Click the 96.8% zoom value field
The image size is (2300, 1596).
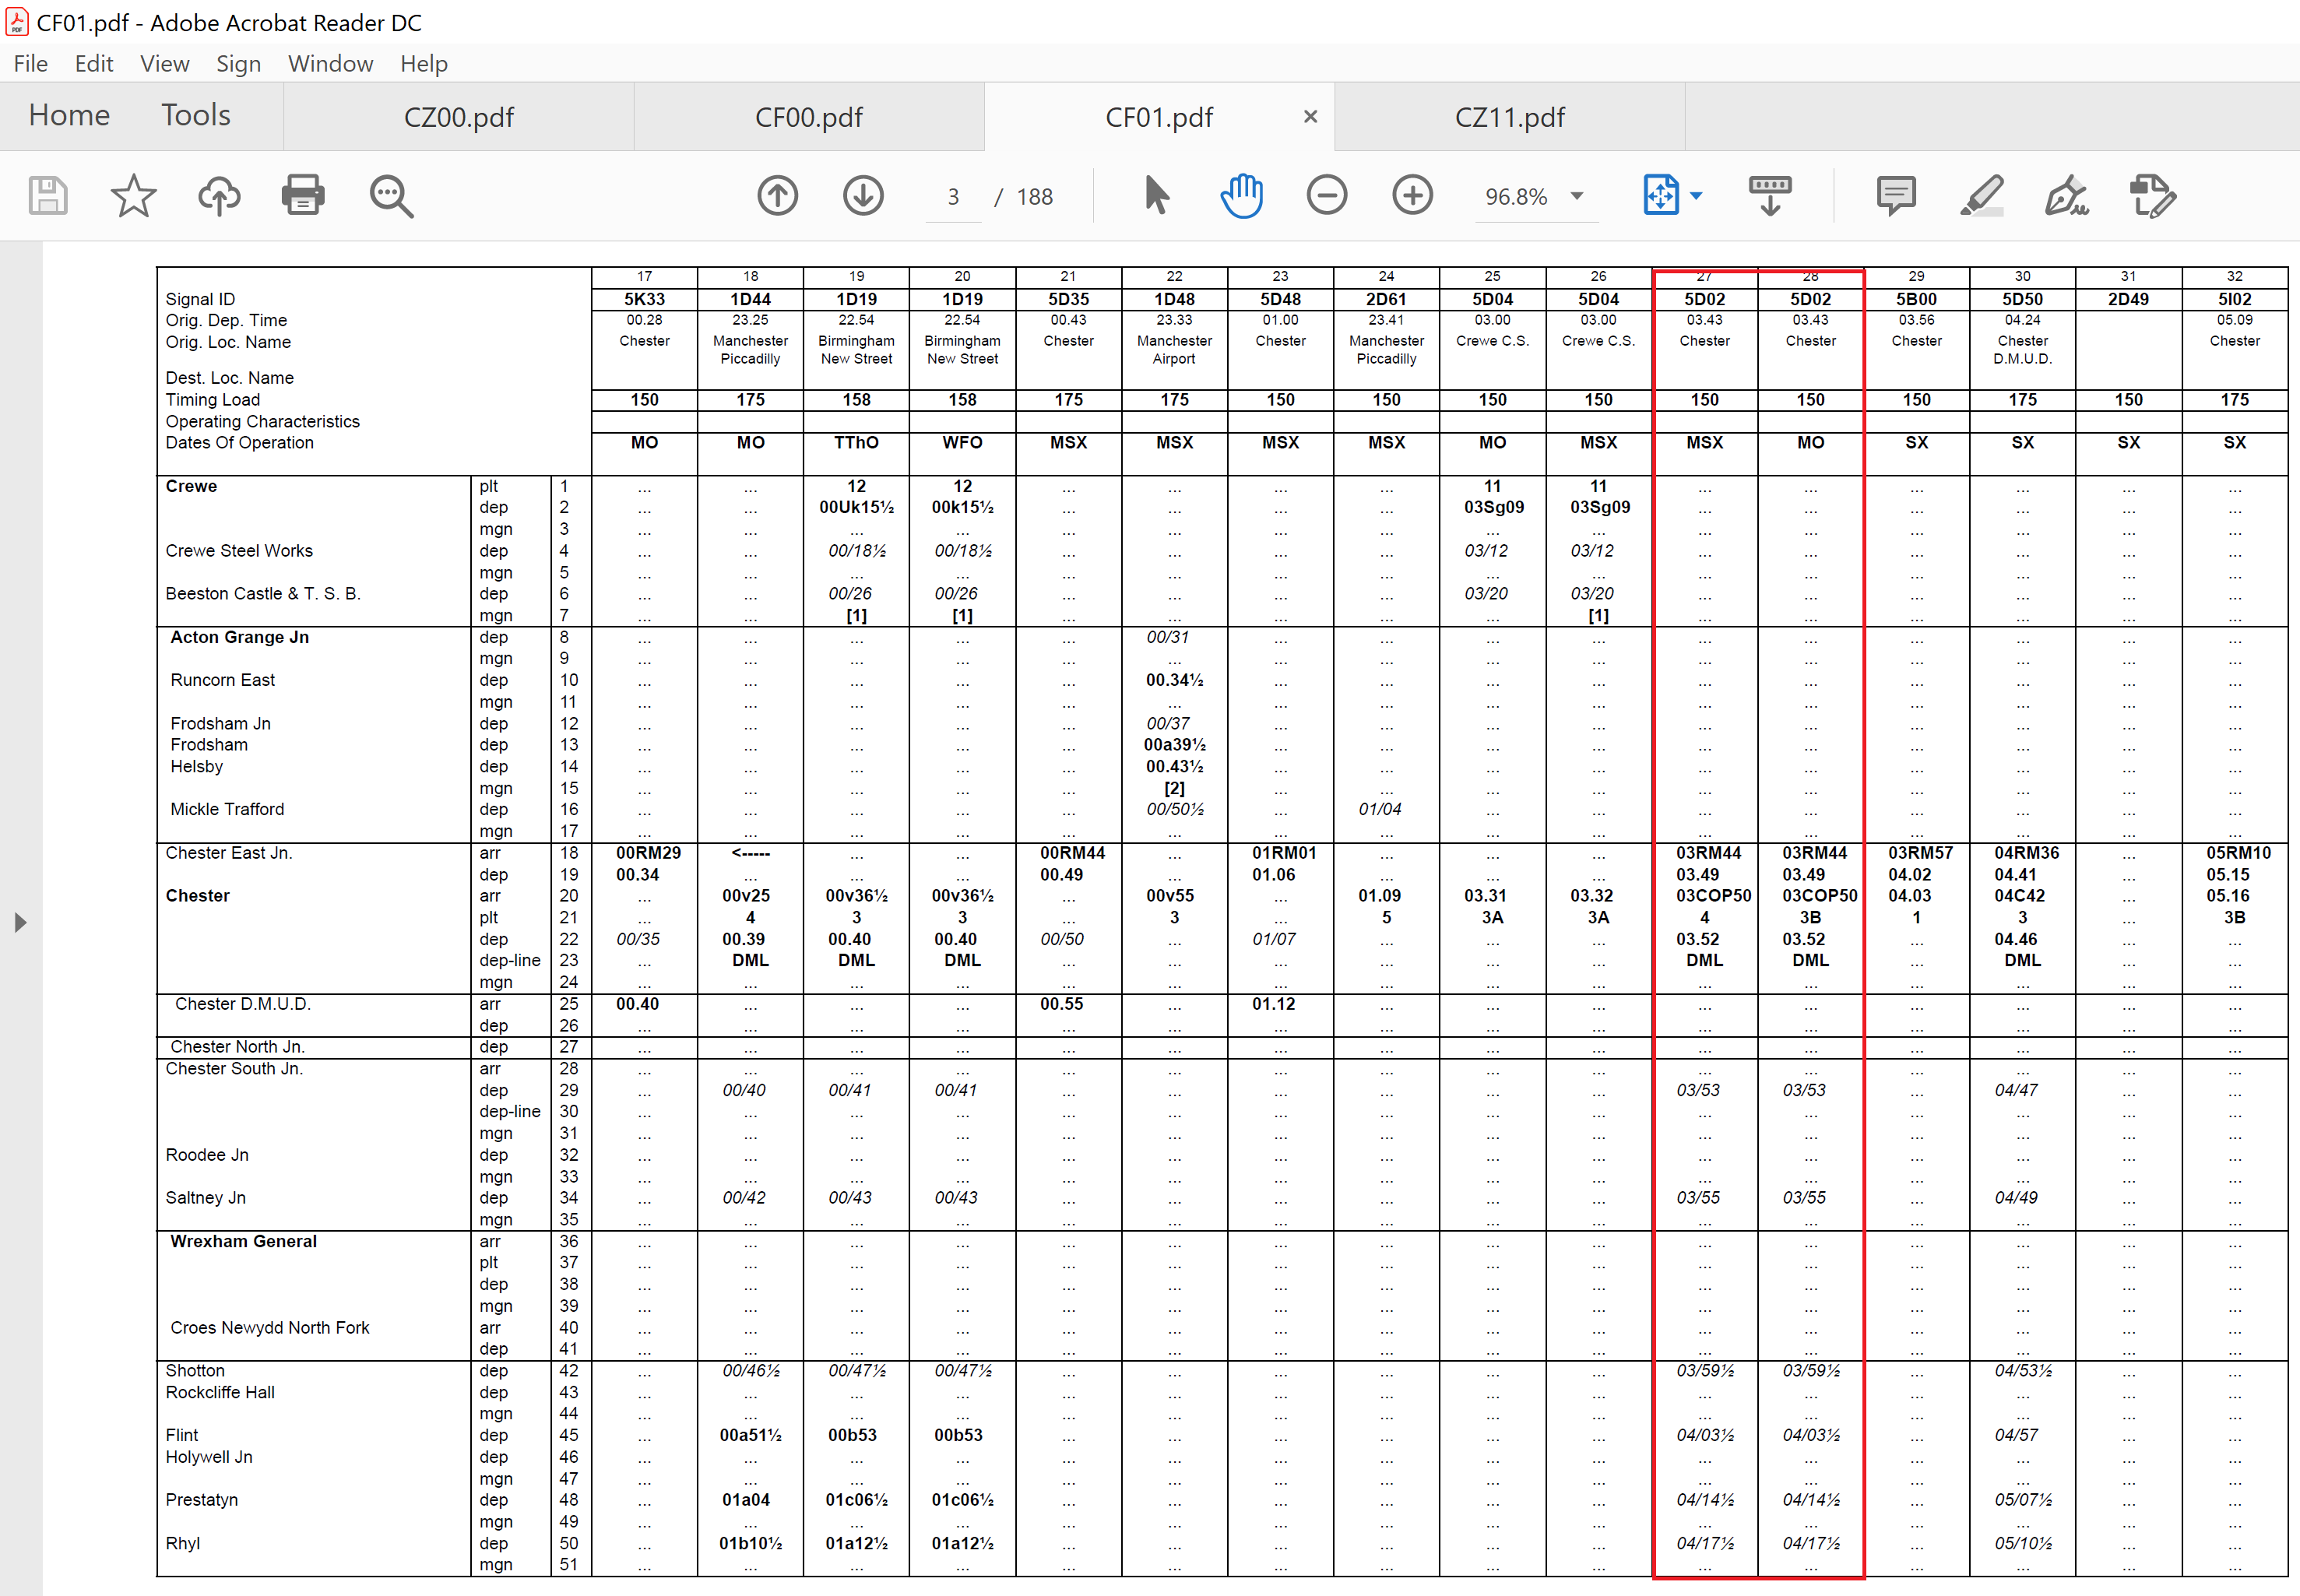[x=1516, y=197]
